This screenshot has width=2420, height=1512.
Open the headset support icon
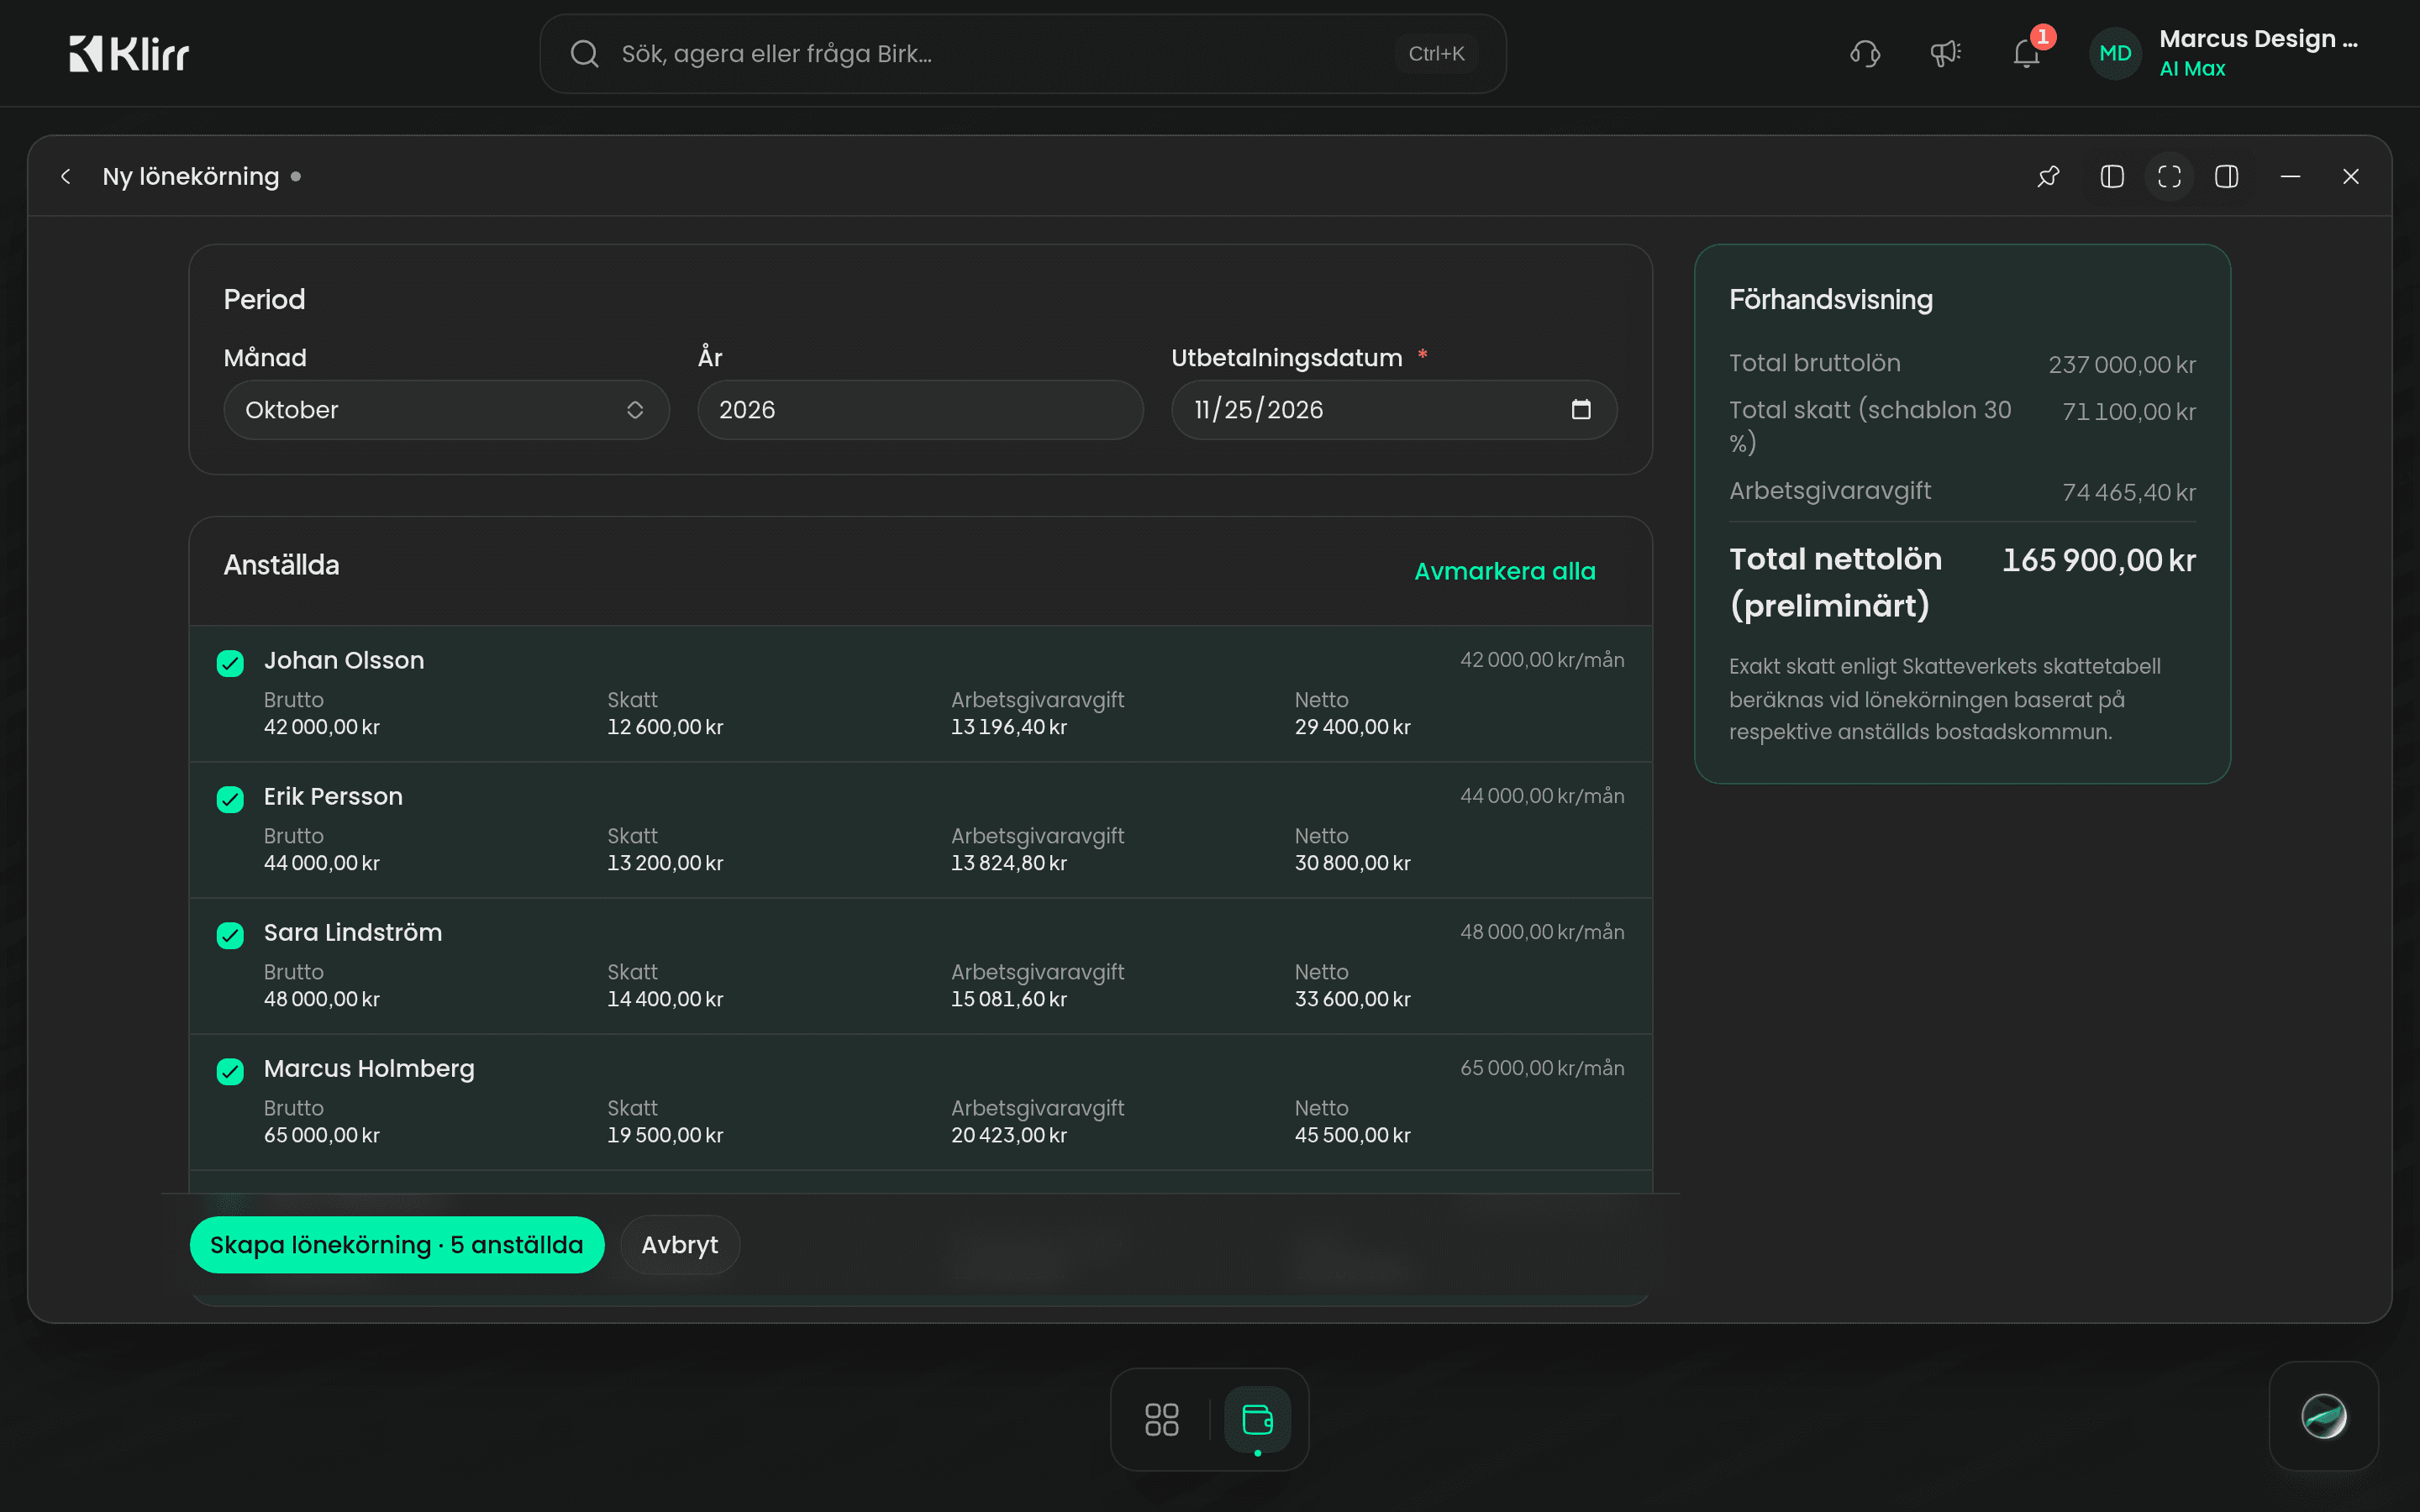(1865, 53)
